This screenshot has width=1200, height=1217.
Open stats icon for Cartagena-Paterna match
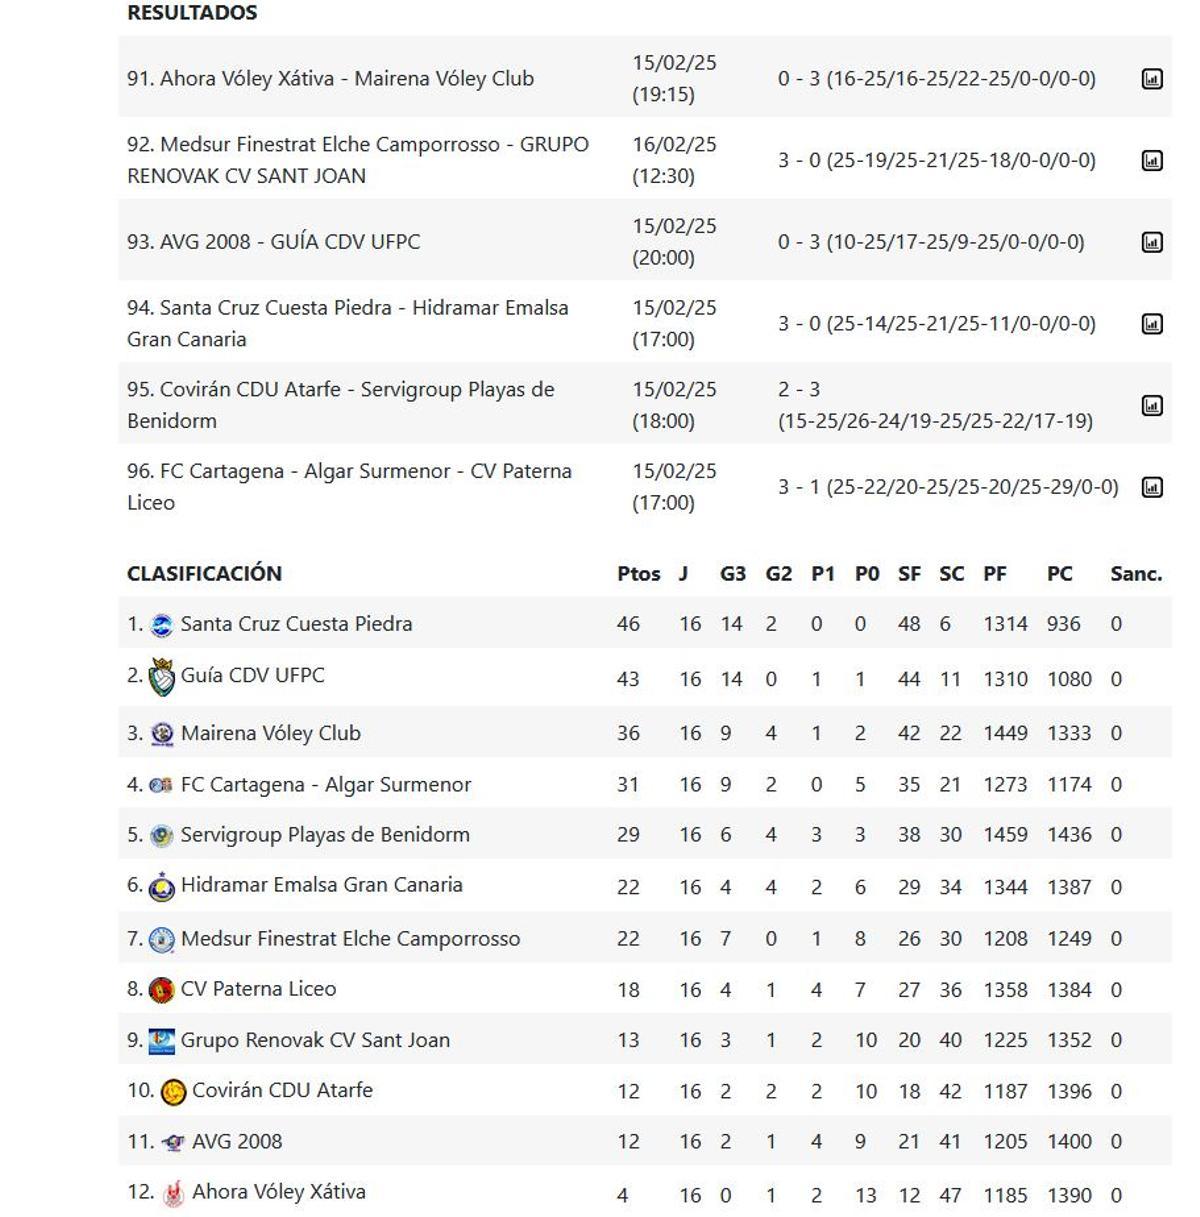click(x=1152, y=488)
